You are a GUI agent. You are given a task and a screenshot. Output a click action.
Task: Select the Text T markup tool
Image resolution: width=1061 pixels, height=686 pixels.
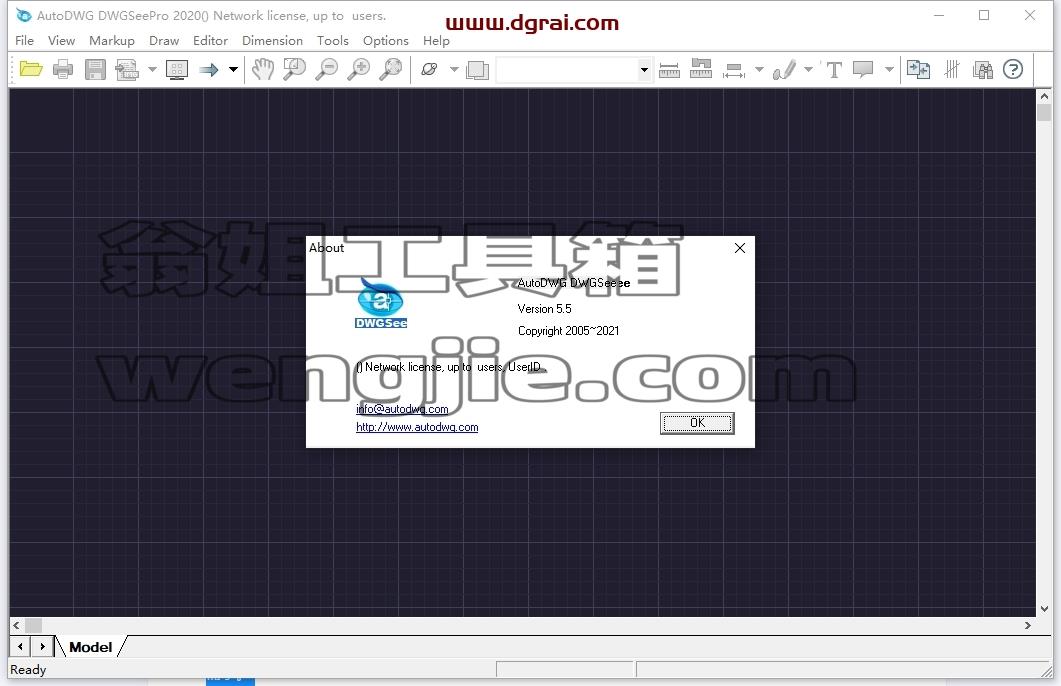point(834,69)
